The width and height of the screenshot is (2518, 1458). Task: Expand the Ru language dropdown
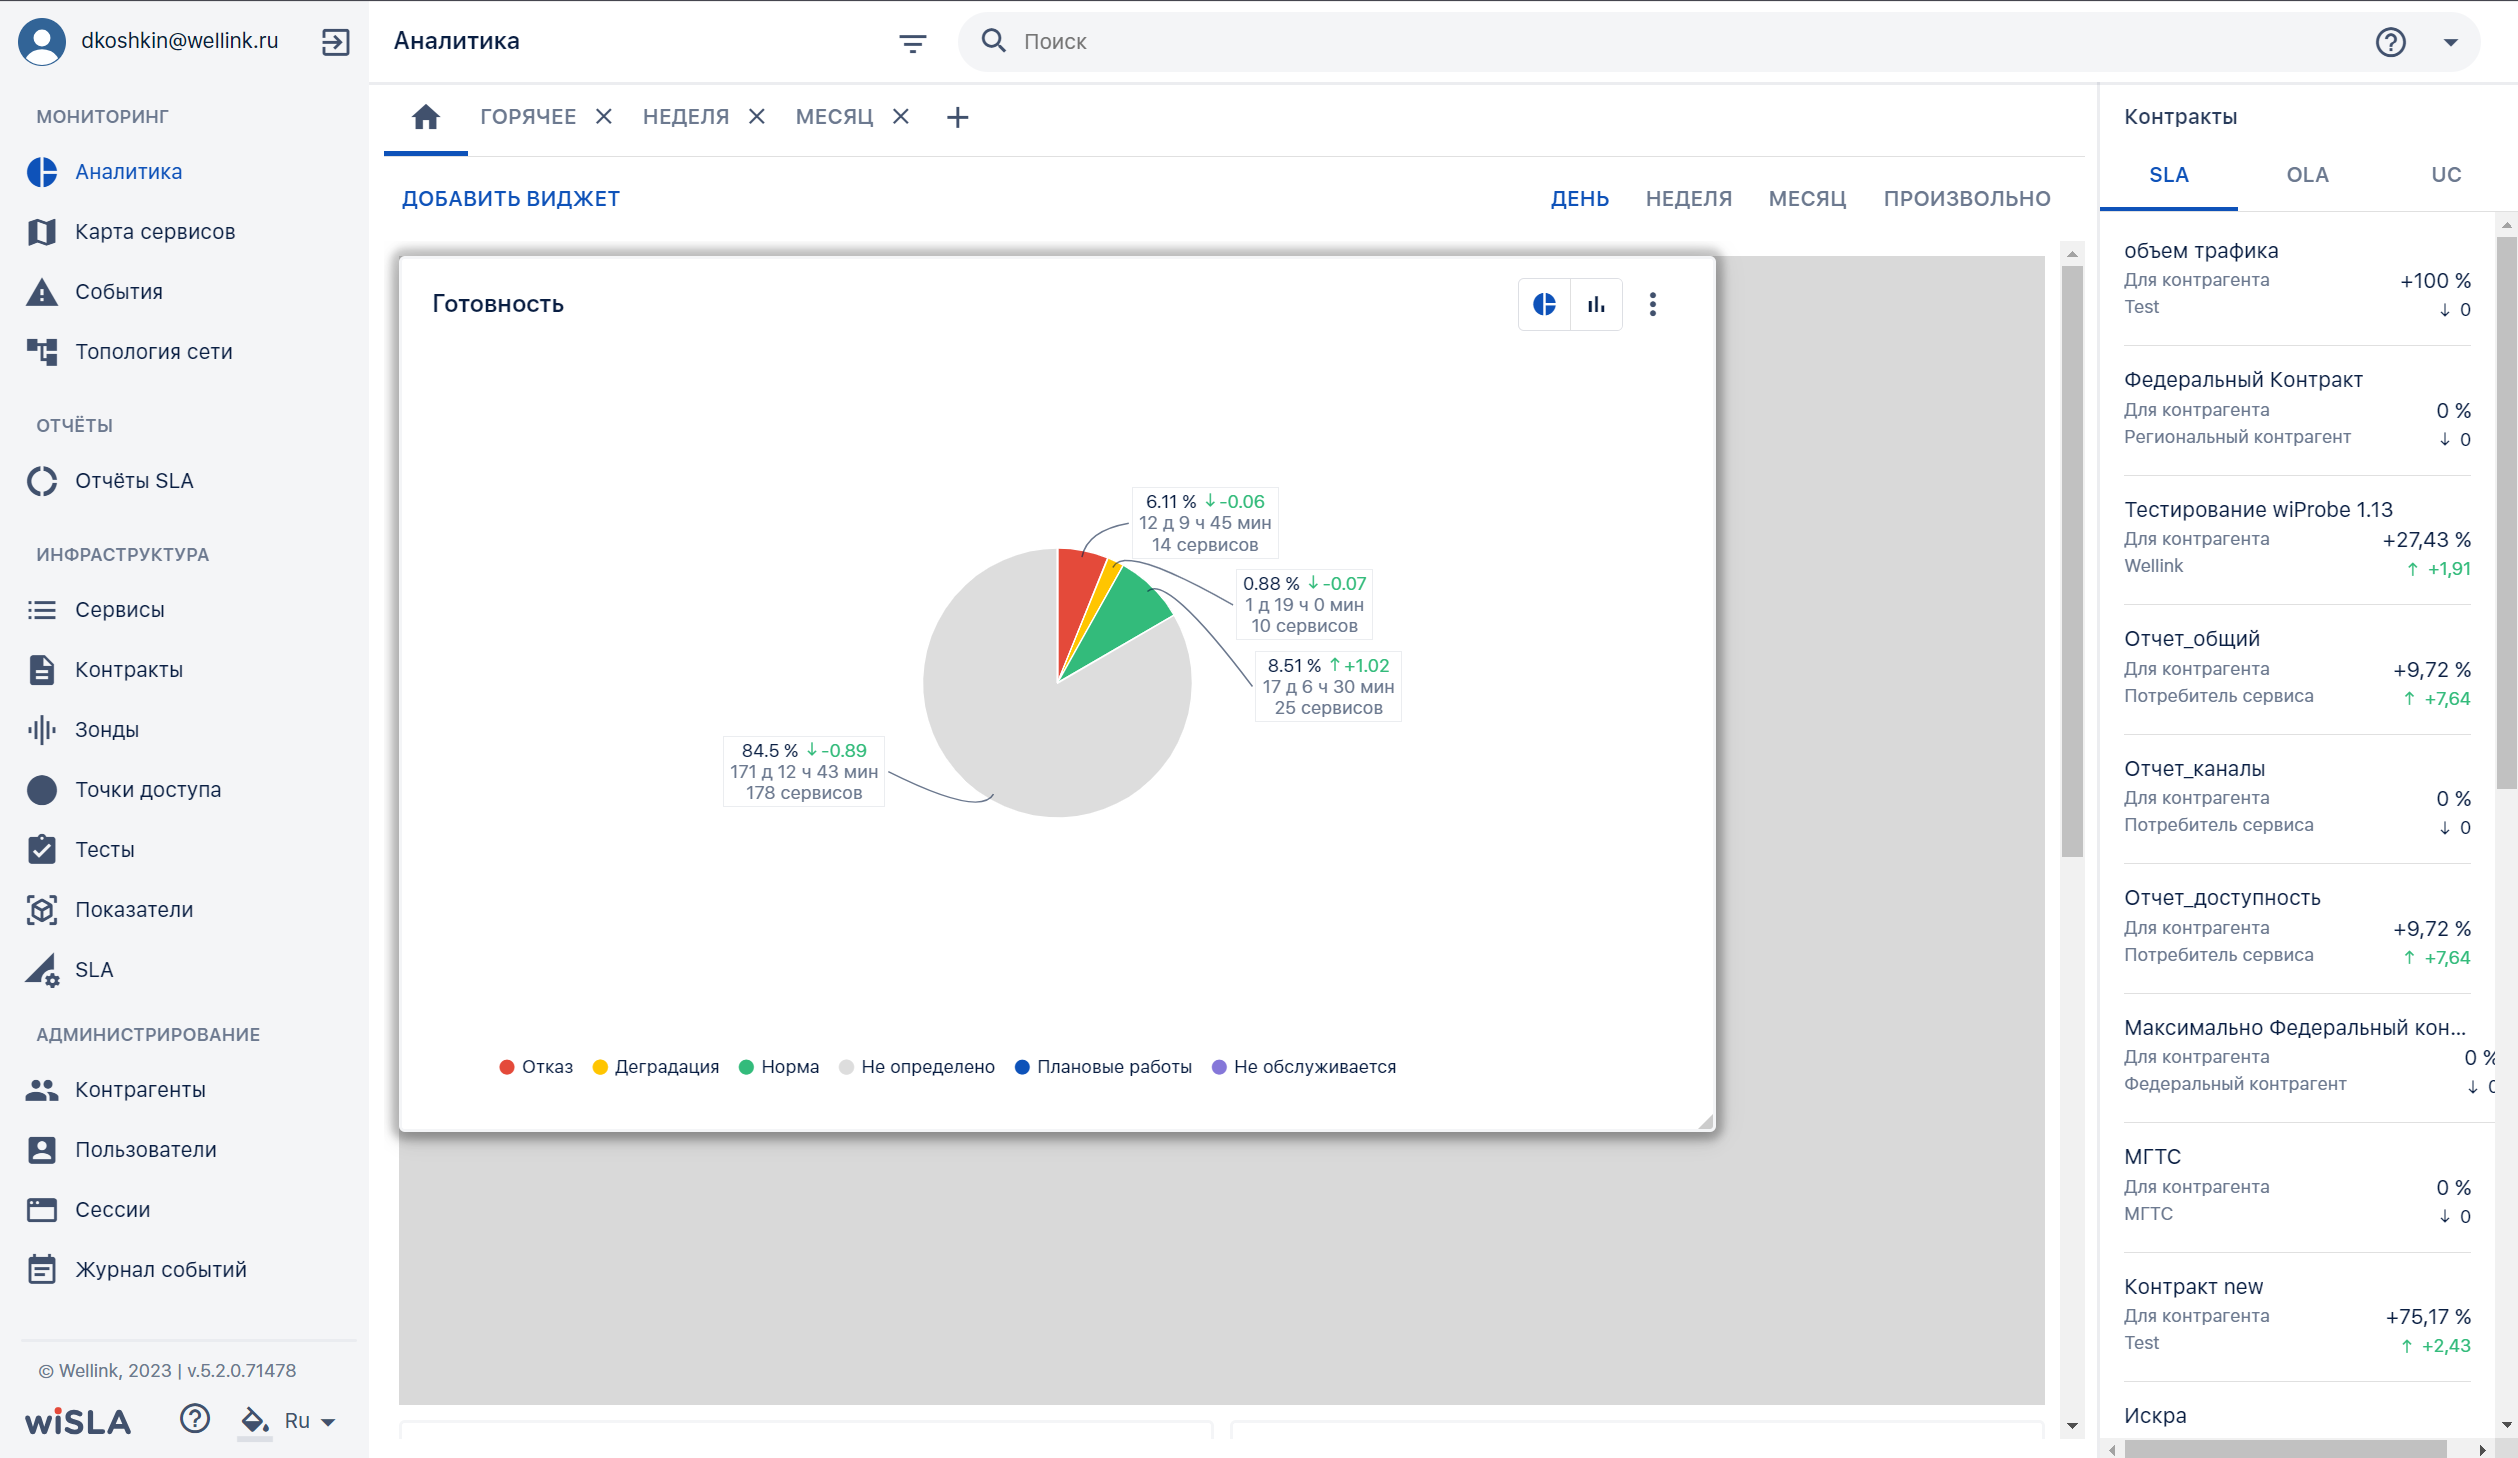[309, 1421]
